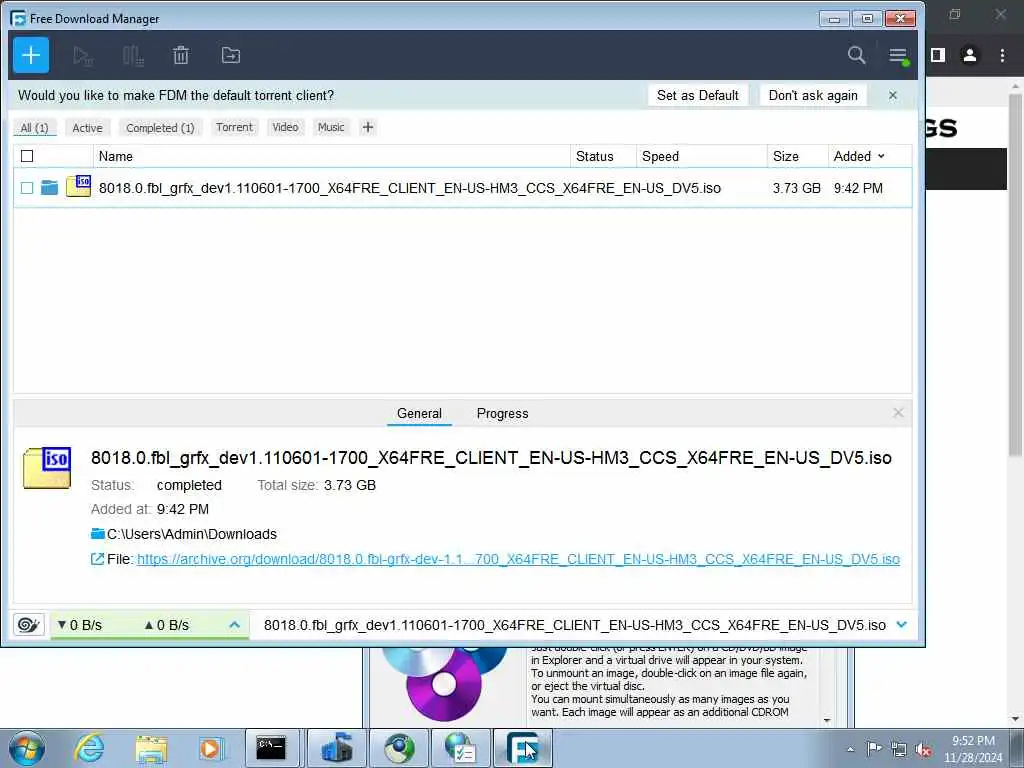Check the ISO download row checkbox
Viewport: 1024px width, 768px height.
click(27, 188)
